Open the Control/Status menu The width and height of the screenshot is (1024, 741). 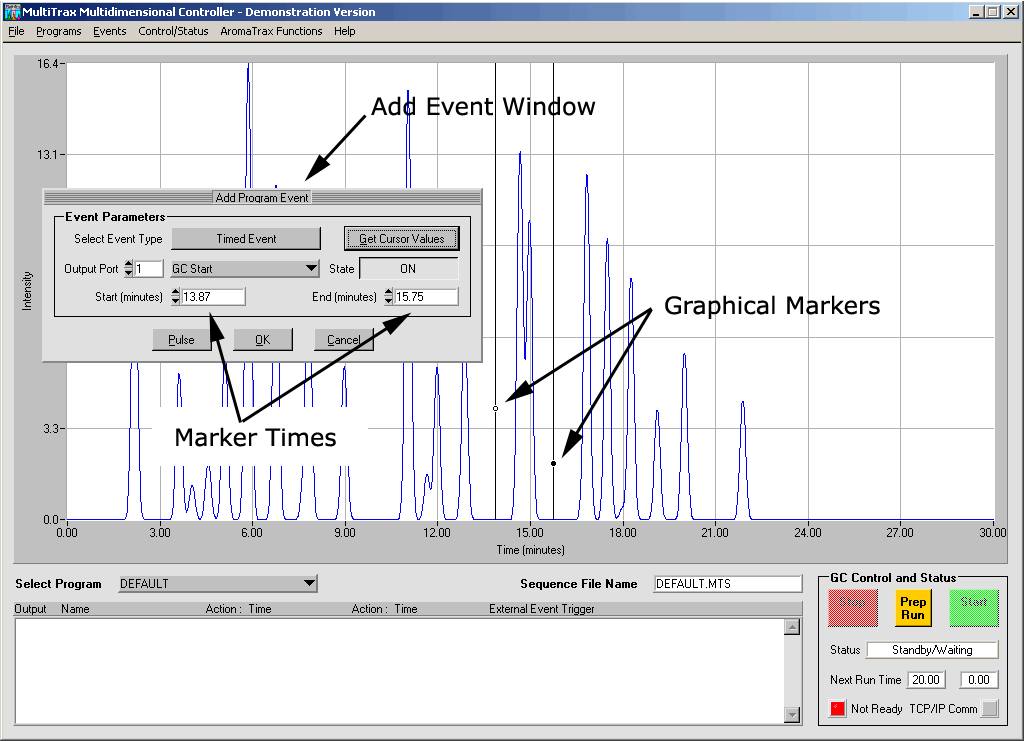173,31
